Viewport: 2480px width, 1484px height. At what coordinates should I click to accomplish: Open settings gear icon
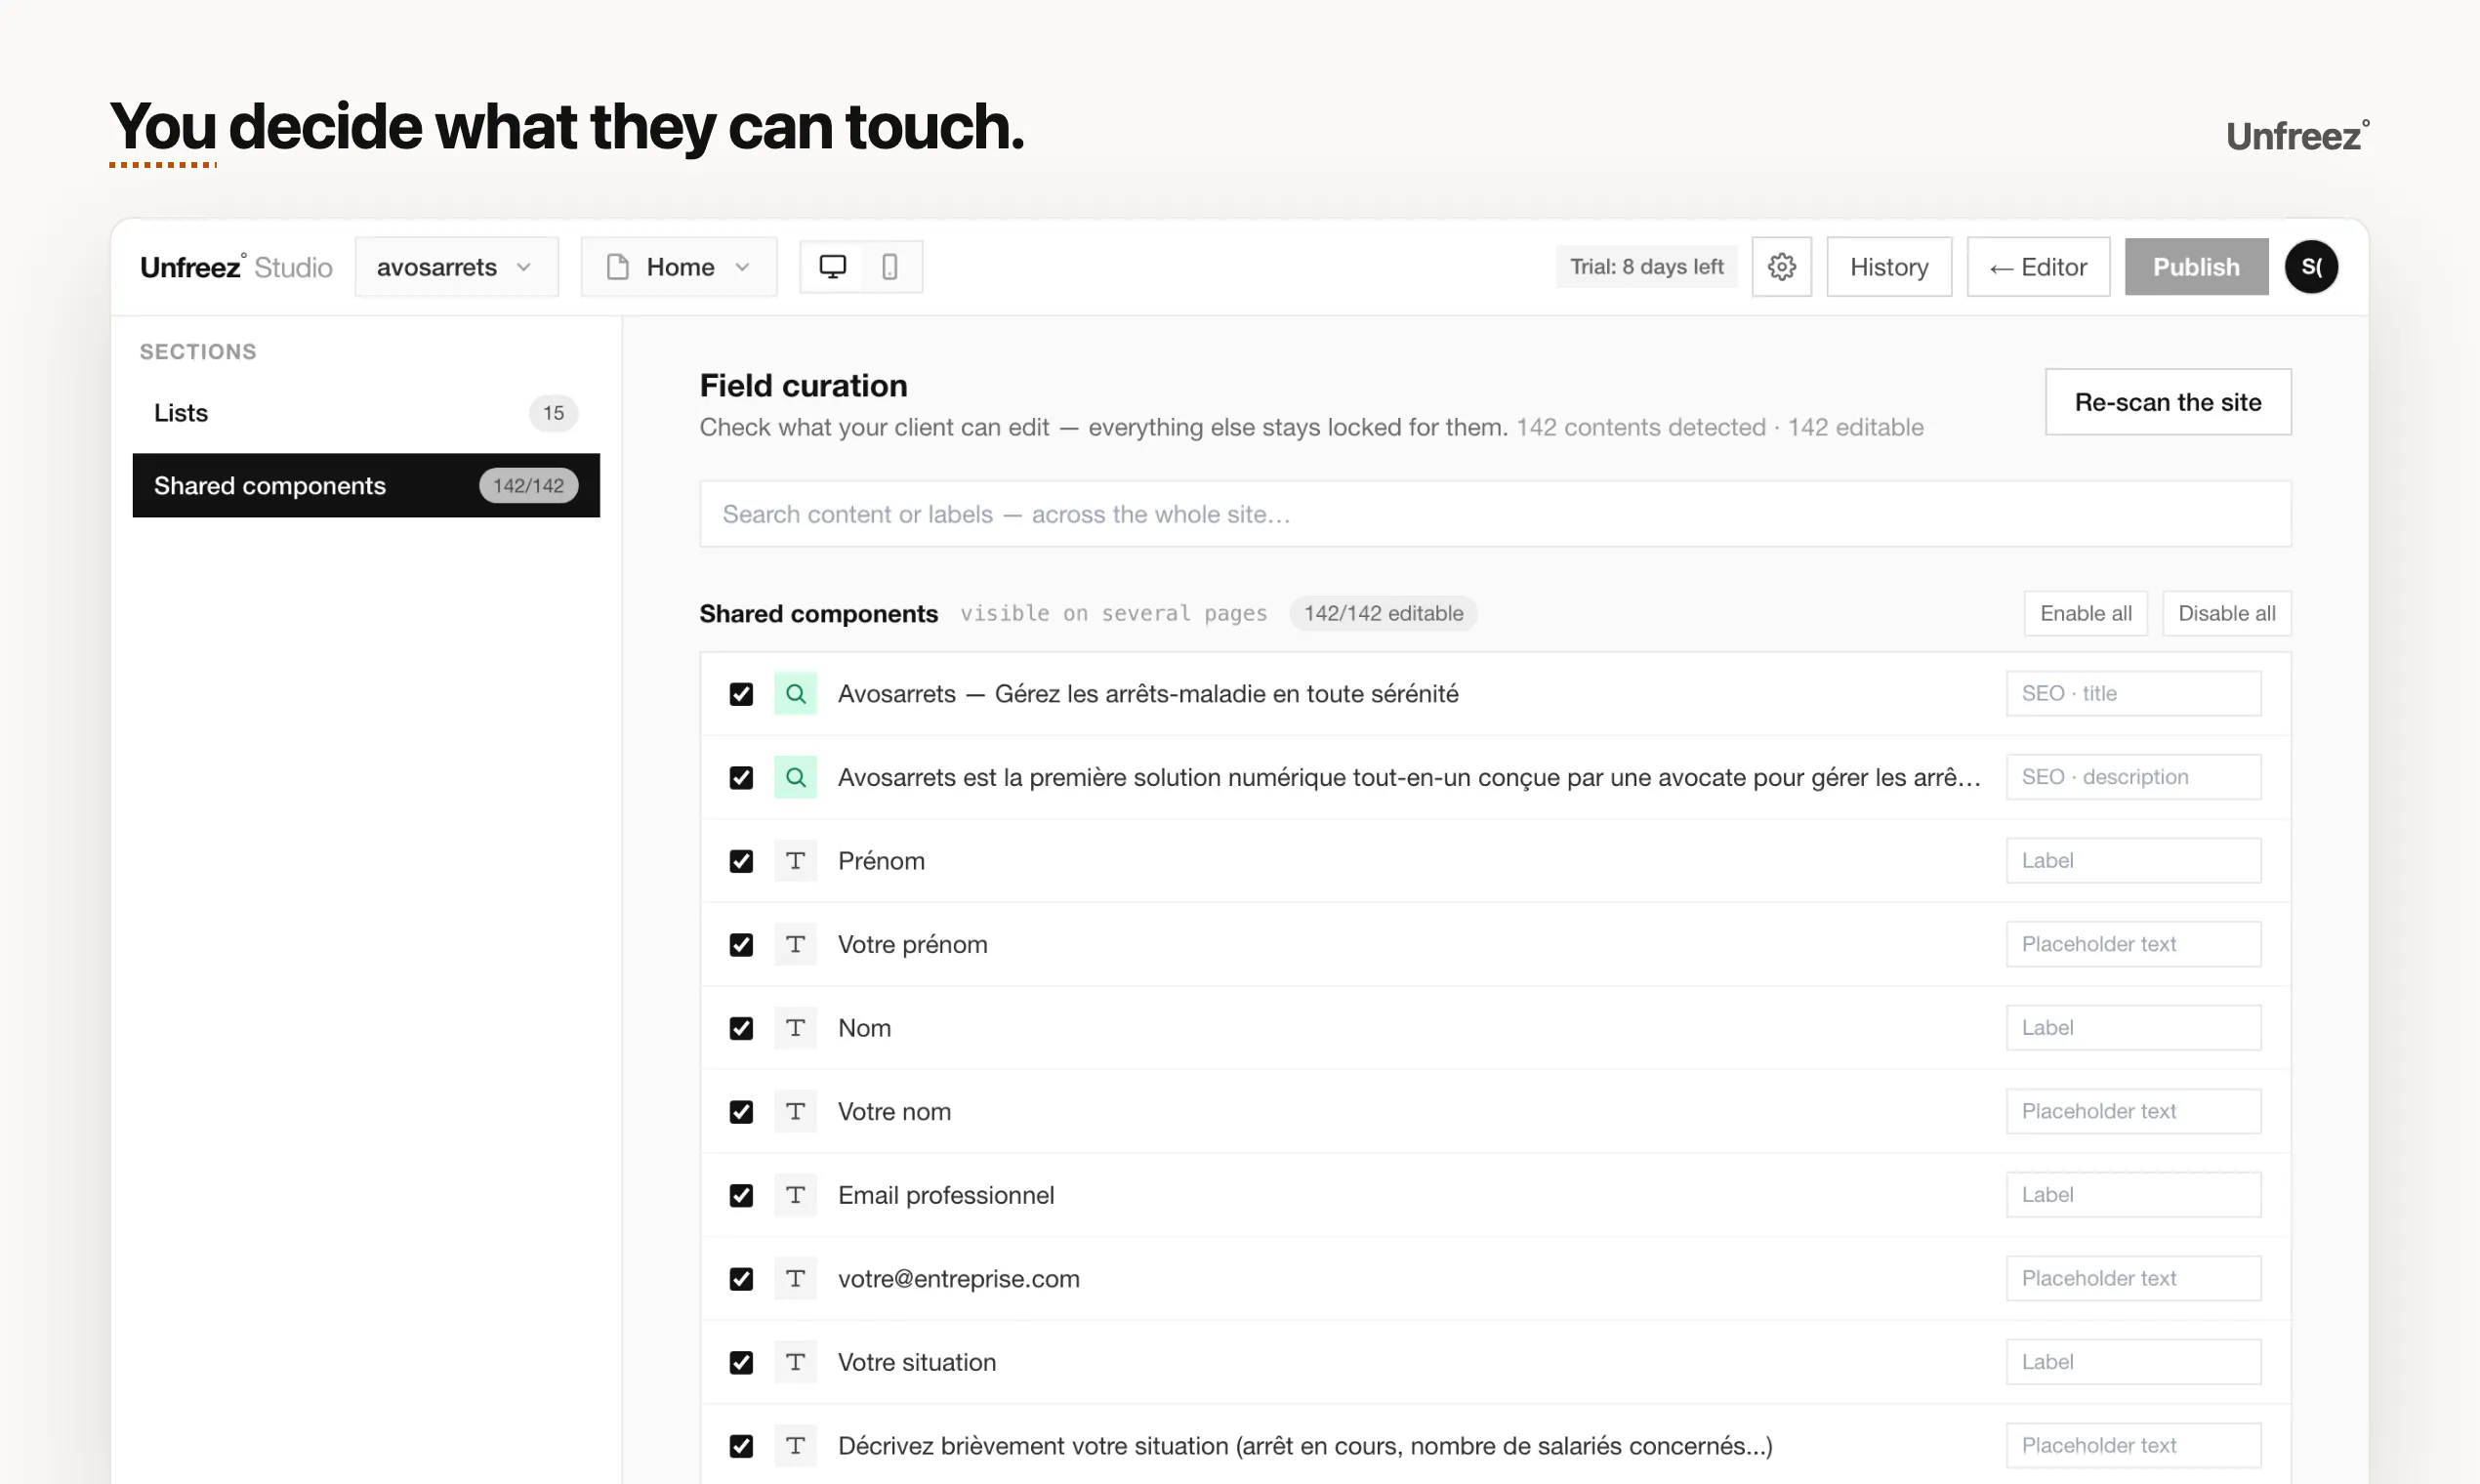tap(1781, 267)
